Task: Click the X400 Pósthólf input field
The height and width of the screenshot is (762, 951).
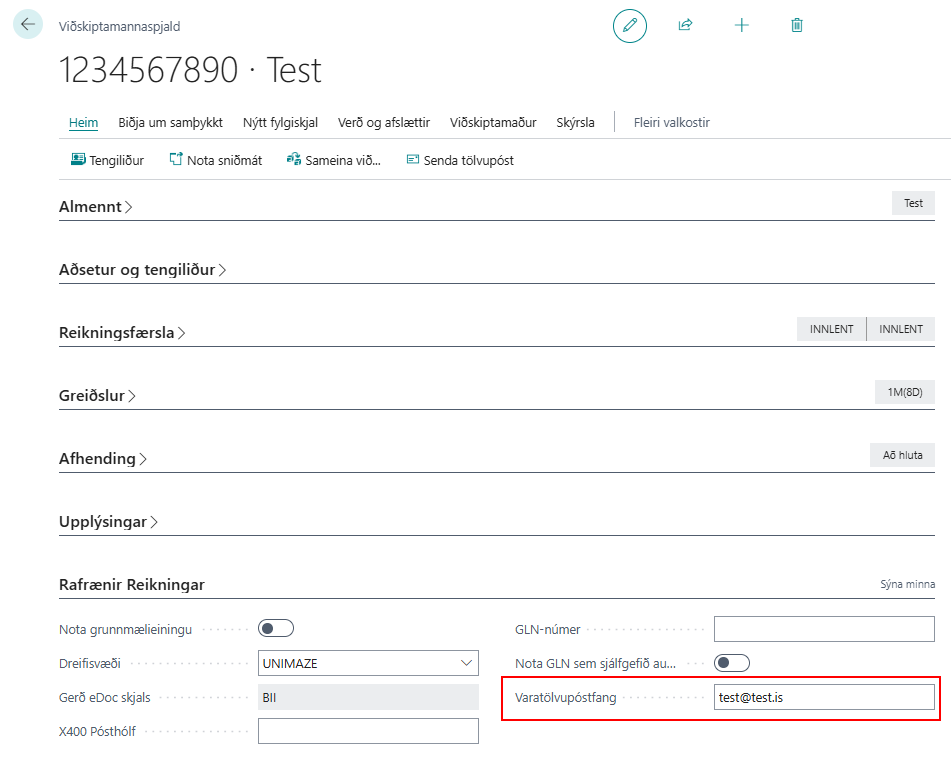Action: coord(368,731)
